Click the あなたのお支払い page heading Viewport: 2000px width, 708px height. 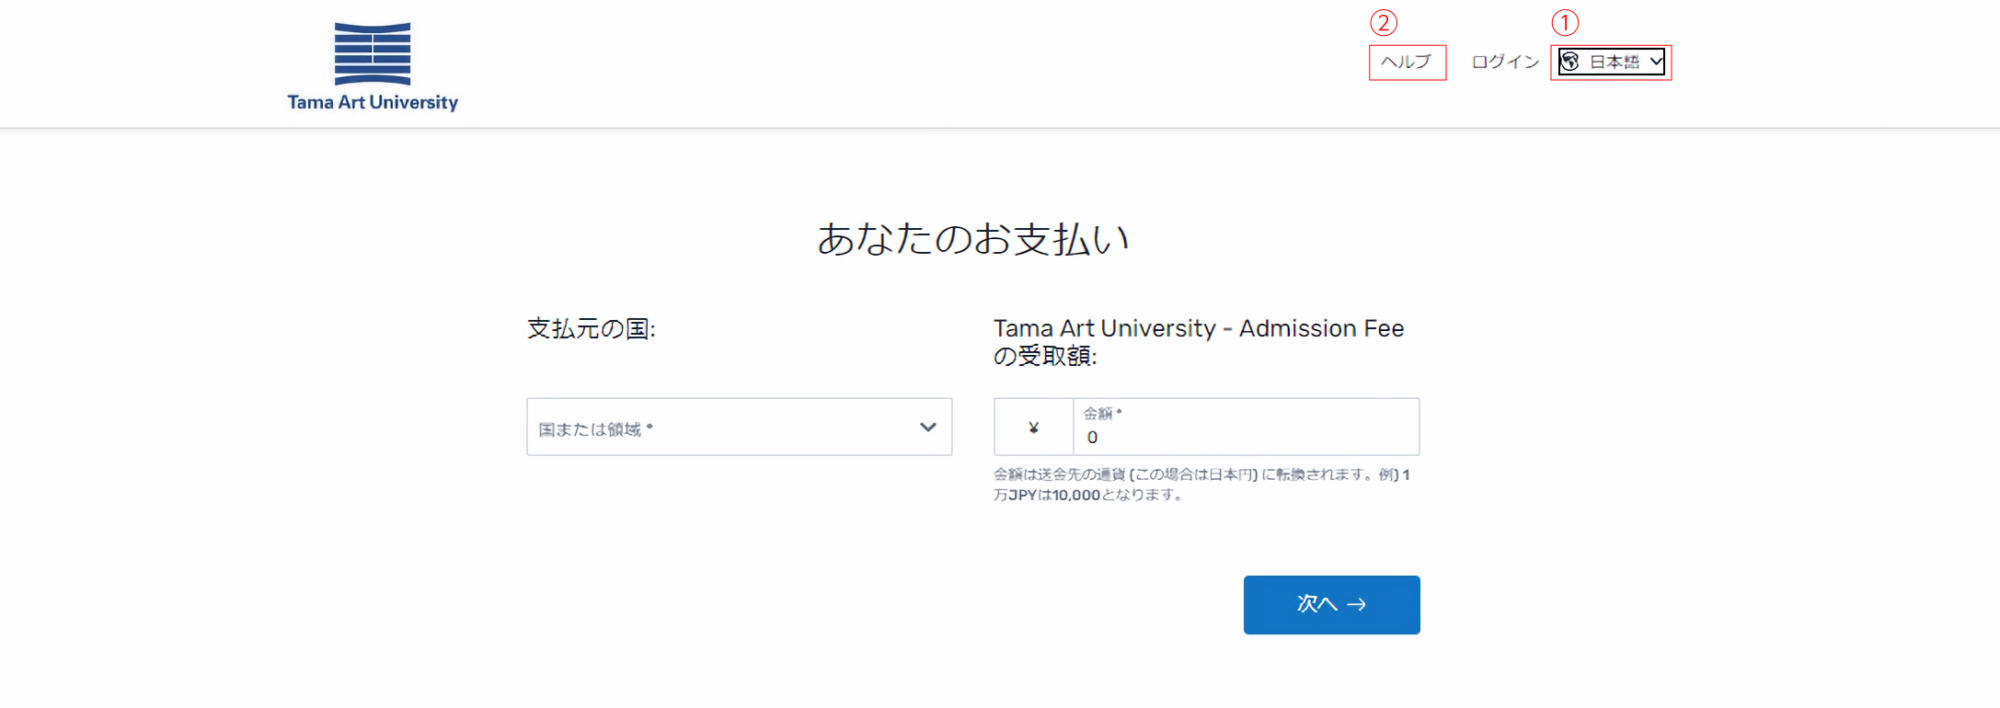[x=973, y=239]
